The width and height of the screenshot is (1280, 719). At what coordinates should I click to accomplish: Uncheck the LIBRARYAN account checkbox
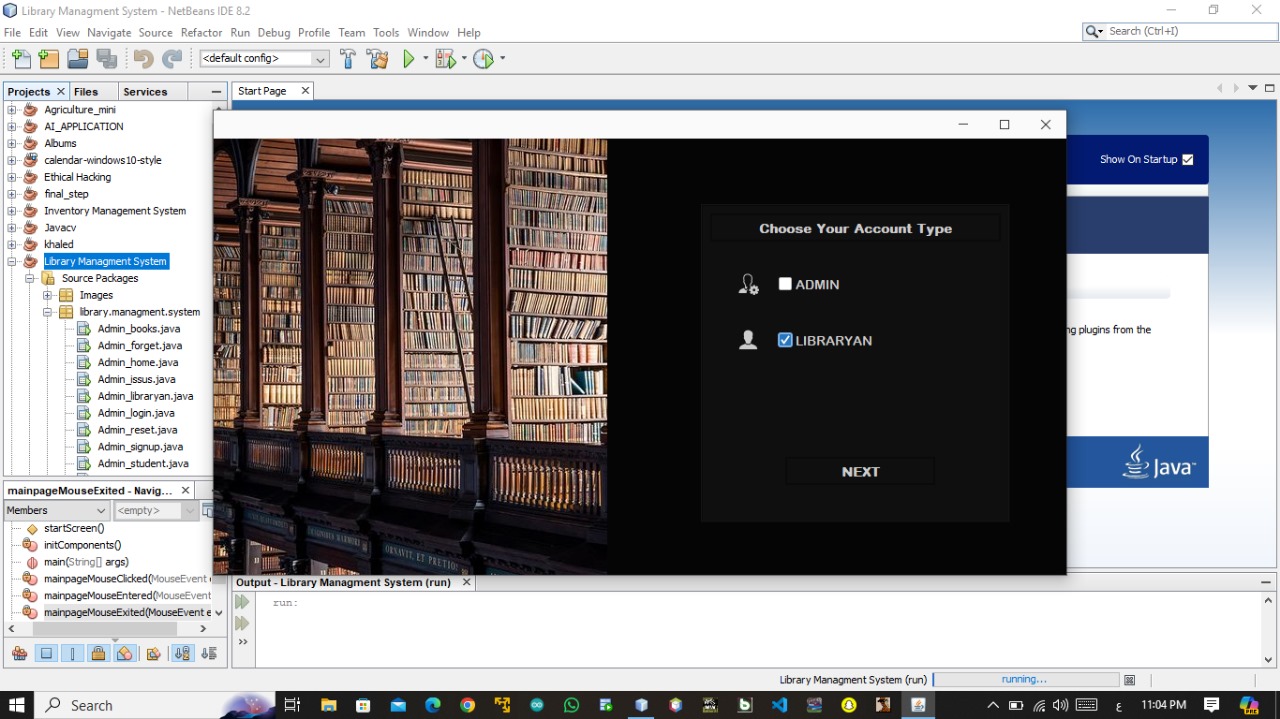[785, 340]
